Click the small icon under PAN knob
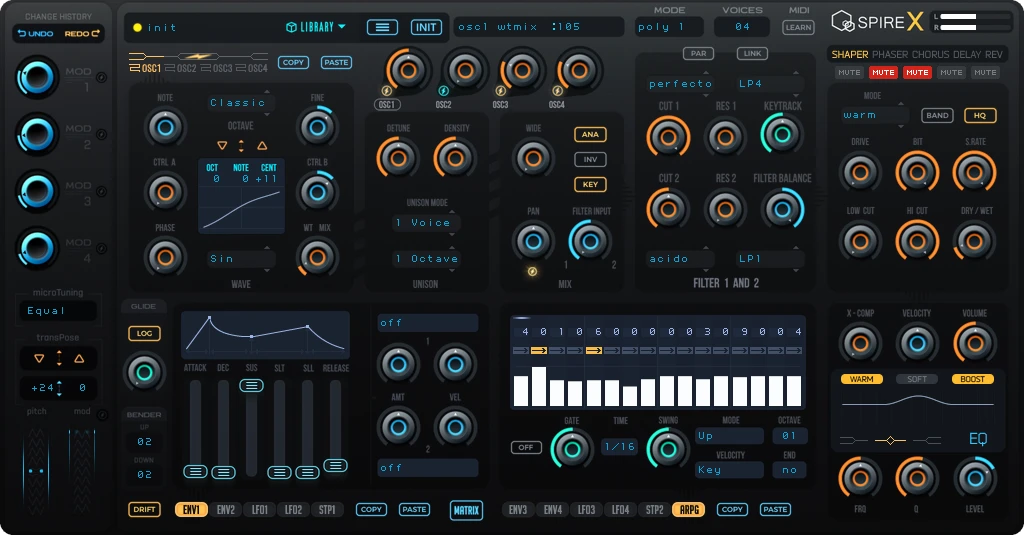This screenshot has width=1024, height=535. tap(532, 271)
